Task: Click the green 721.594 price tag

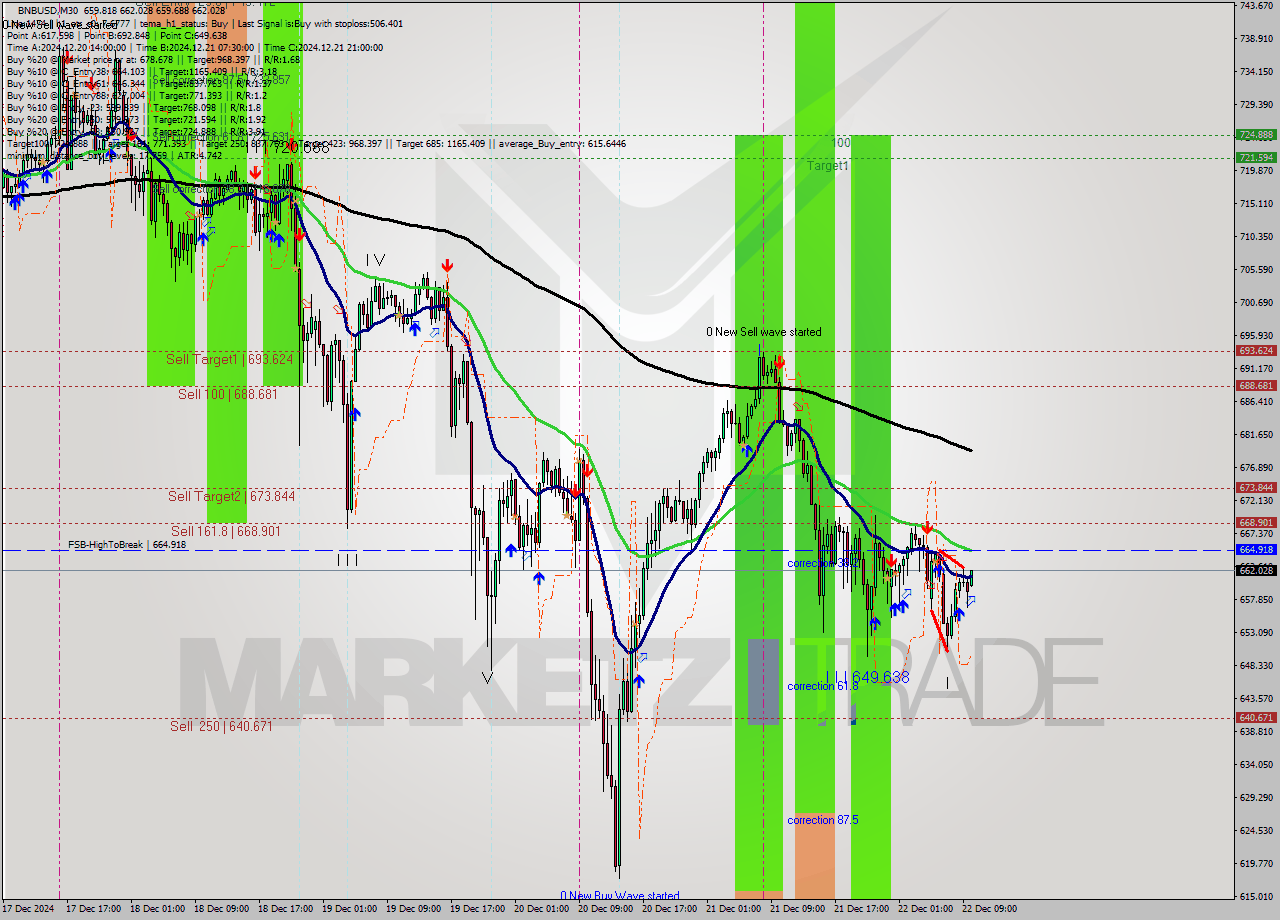Action: click(x=1256, y=157)
